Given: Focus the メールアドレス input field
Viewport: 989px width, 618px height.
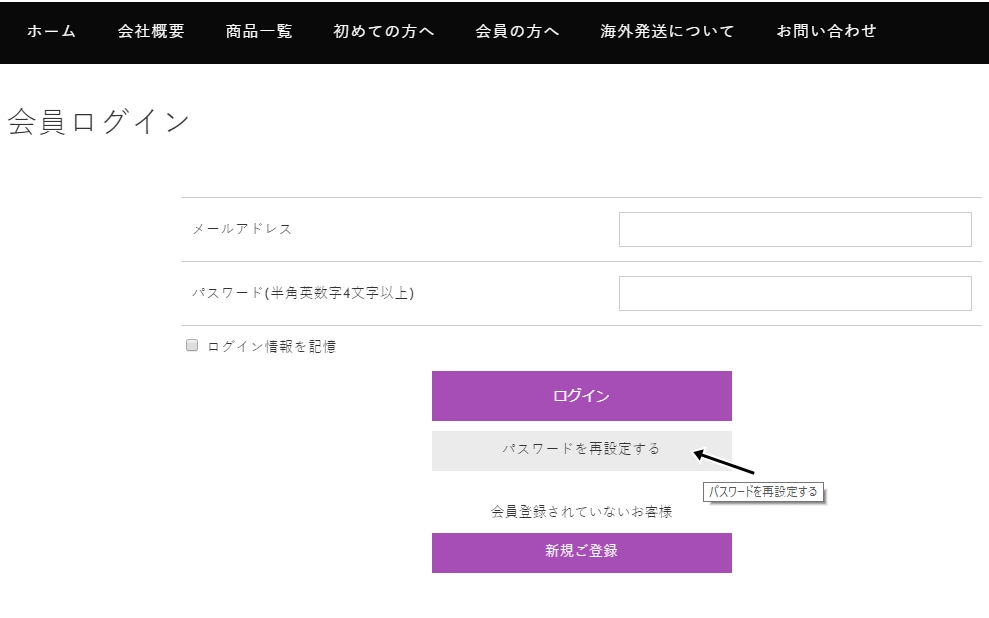Looking at the screenshot, I should point(795,230).
